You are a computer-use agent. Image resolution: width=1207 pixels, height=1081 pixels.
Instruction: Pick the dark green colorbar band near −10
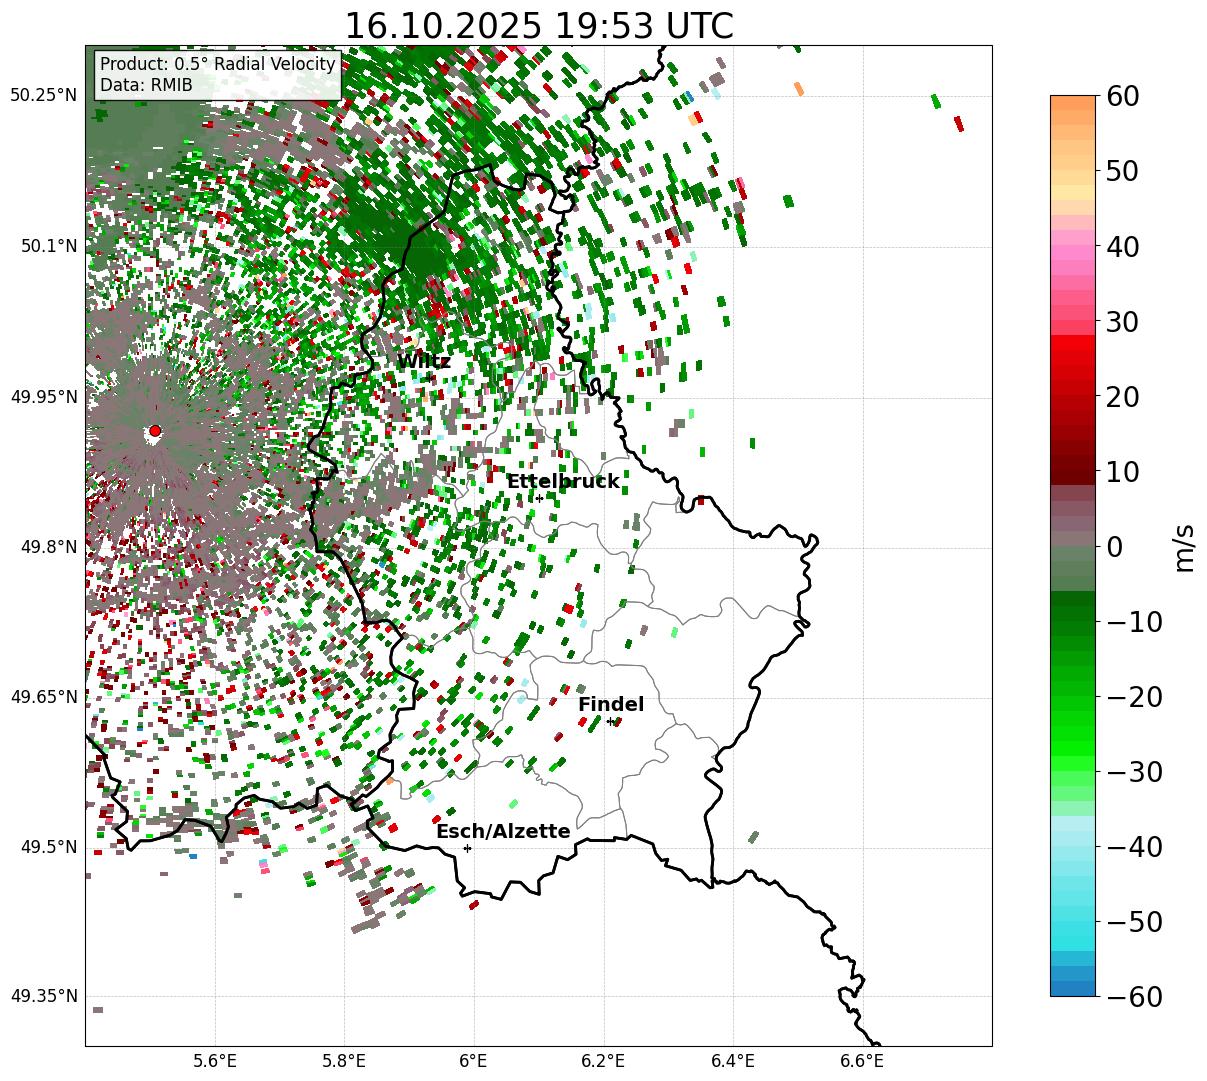(x=1073, y=615)
